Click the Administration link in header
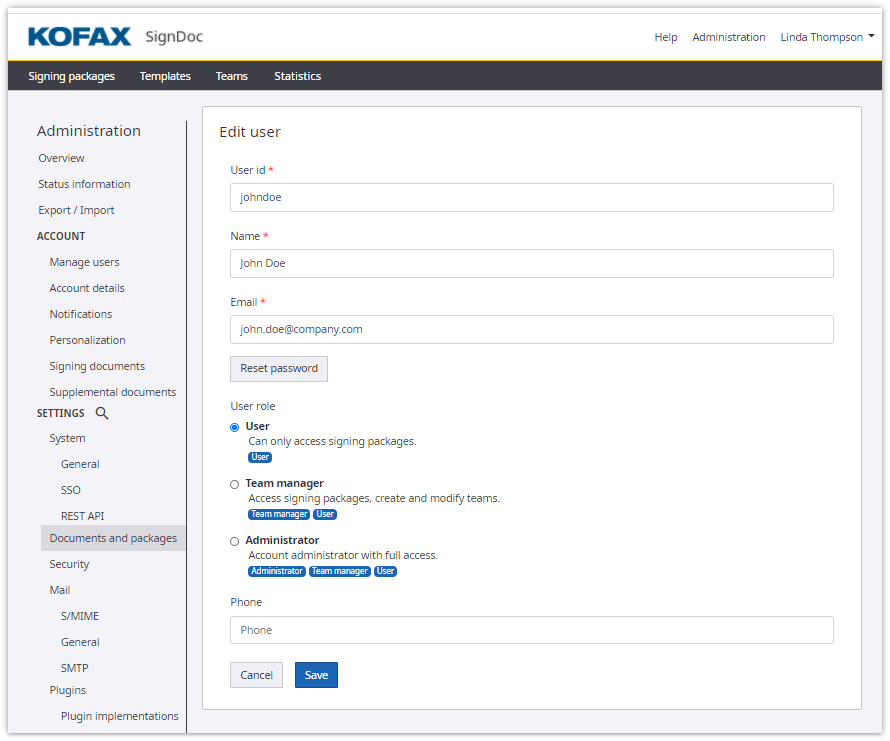Viewport: 890px width, 741px height. 728,37
